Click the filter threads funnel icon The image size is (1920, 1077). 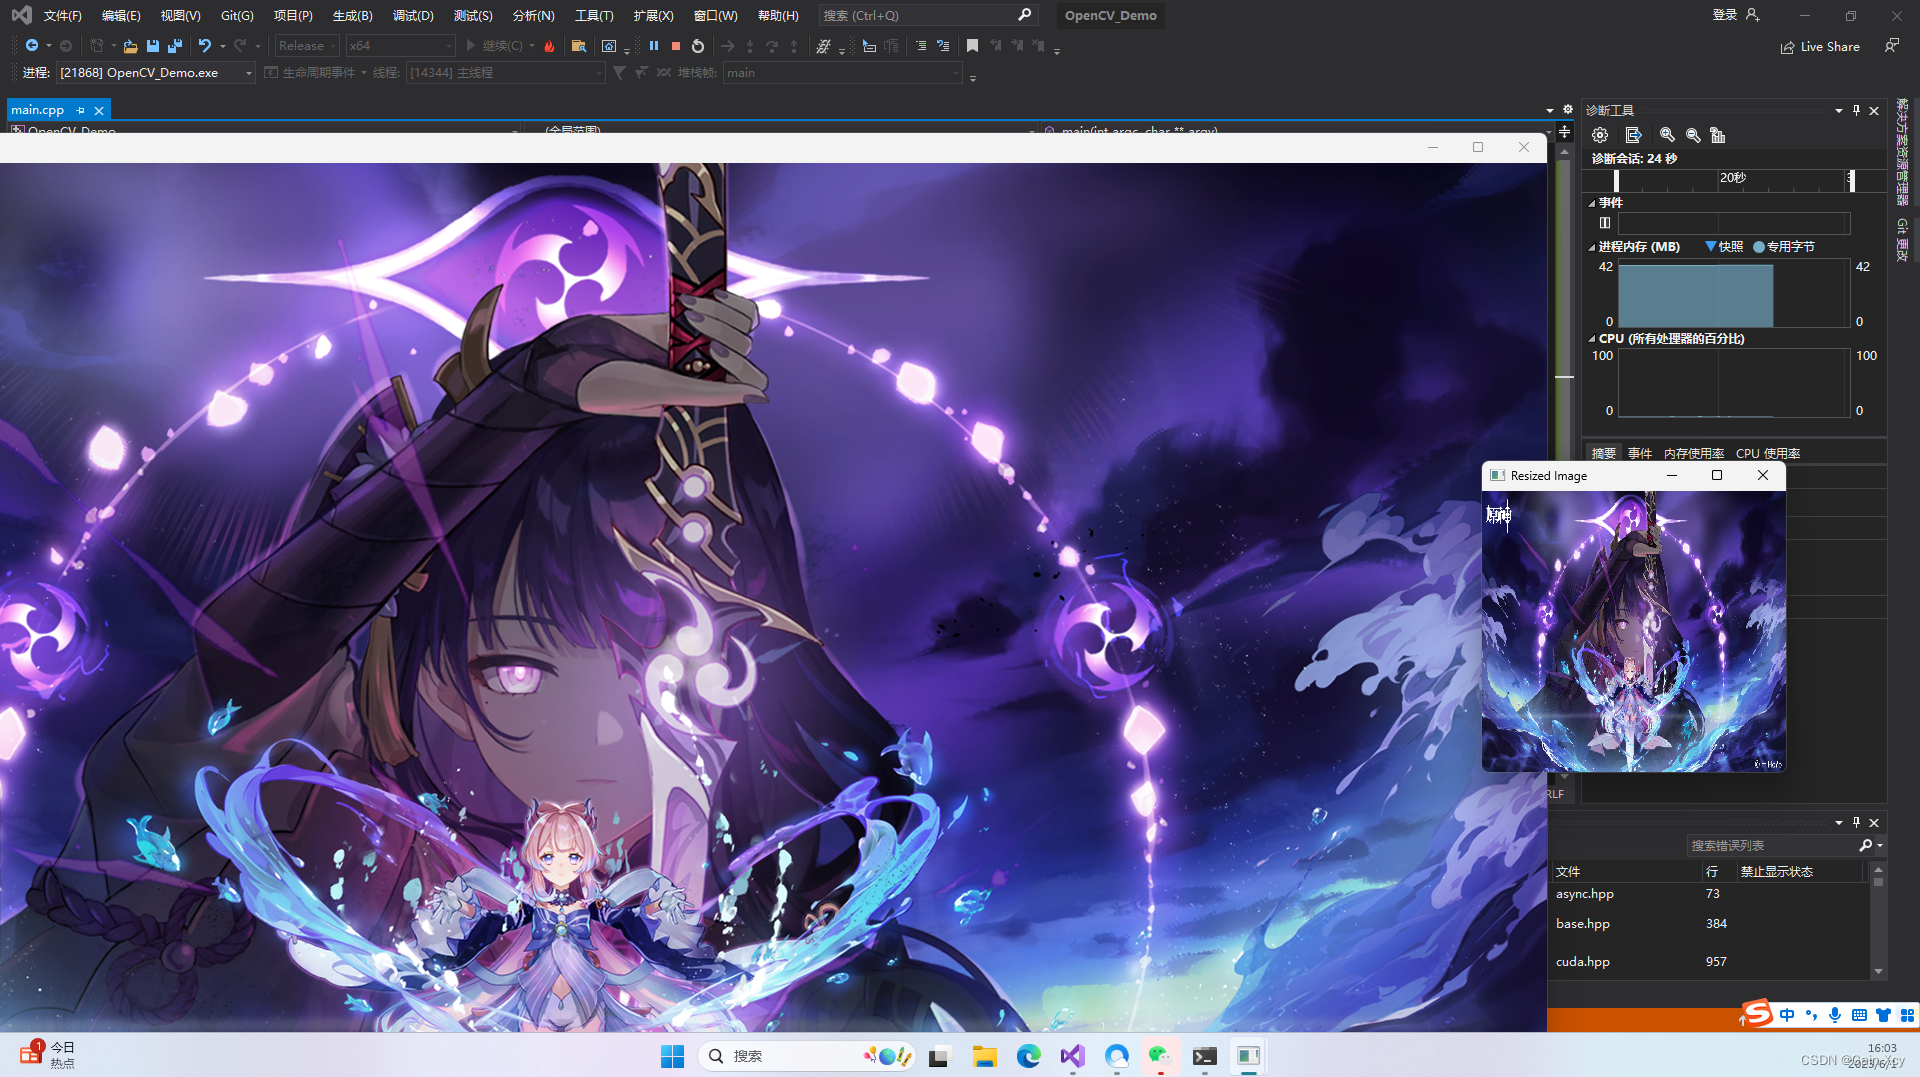coord(619,72)
